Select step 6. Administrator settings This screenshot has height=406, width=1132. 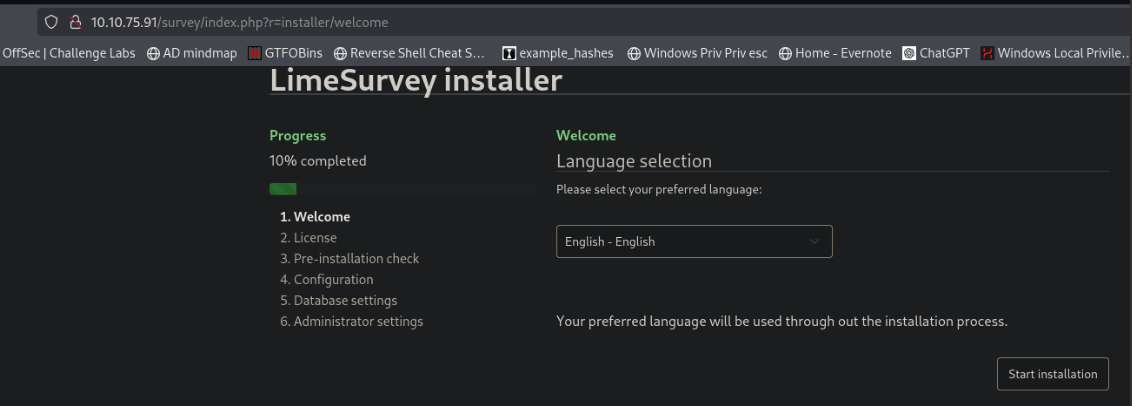[352, 321]
